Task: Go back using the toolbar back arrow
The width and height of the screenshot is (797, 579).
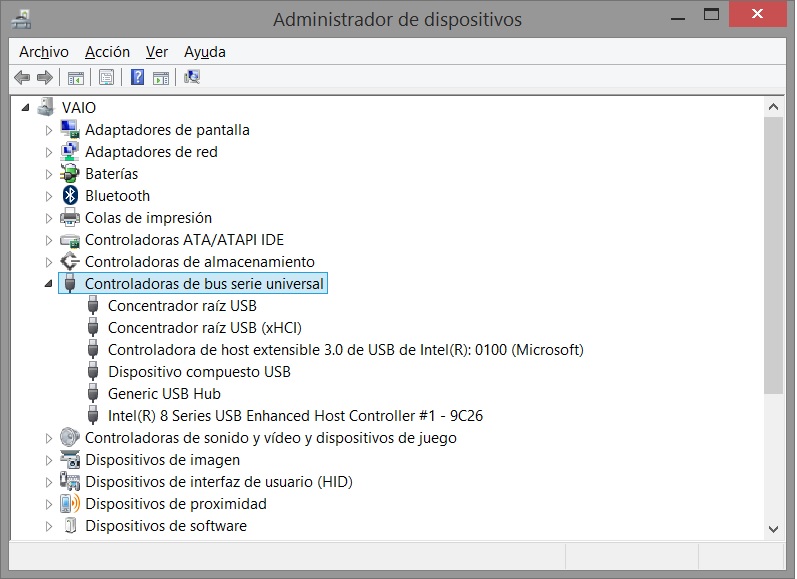Action: [22, 78]
